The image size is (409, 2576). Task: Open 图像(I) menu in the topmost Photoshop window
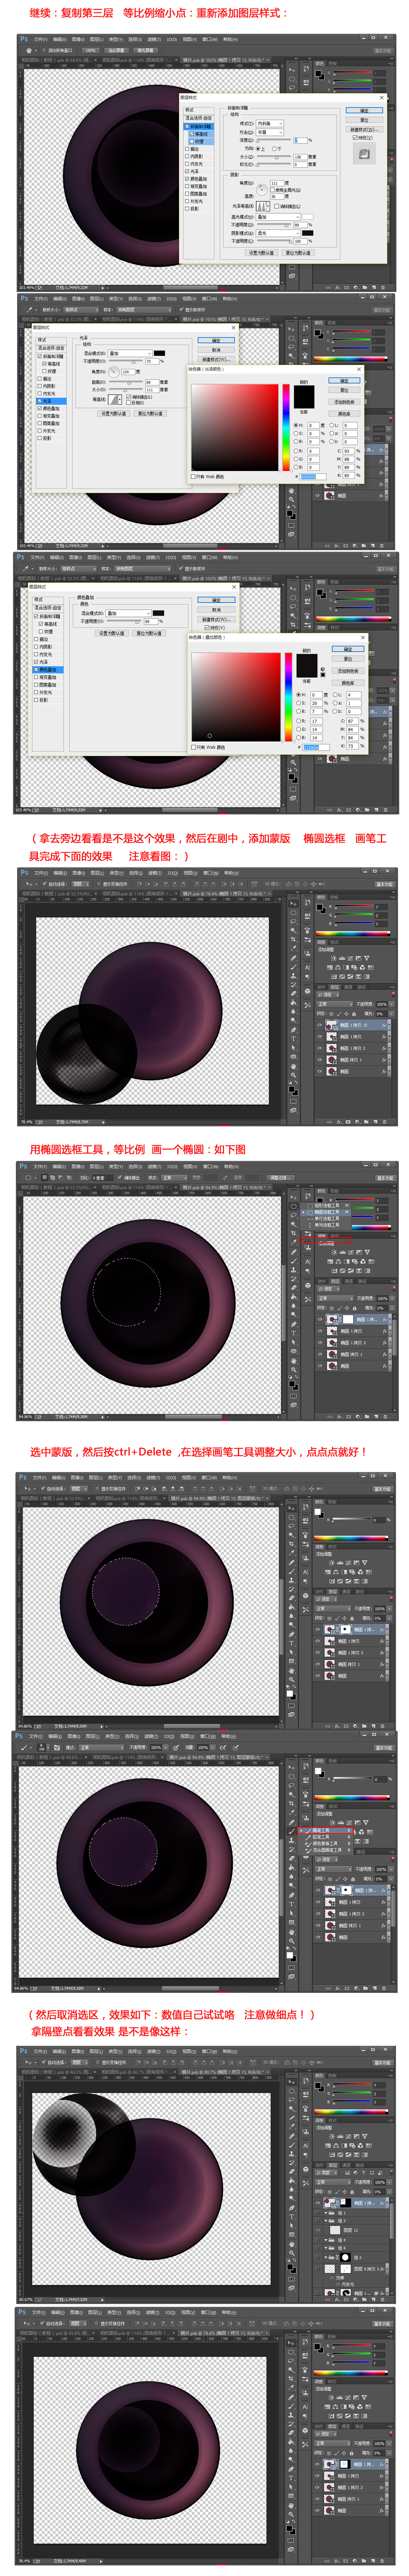[x=78, y=40]
